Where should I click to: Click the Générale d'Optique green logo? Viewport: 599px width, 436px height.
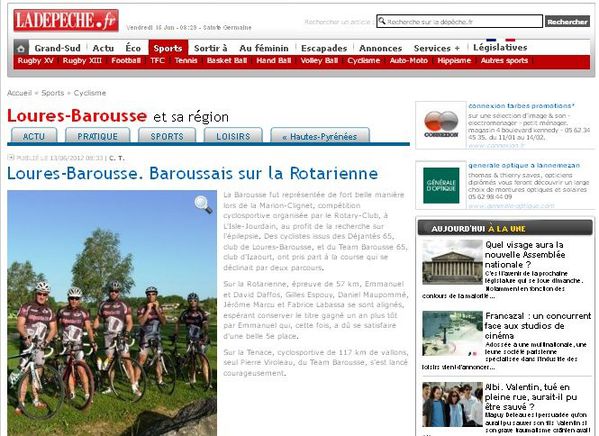tap(441, 185)
